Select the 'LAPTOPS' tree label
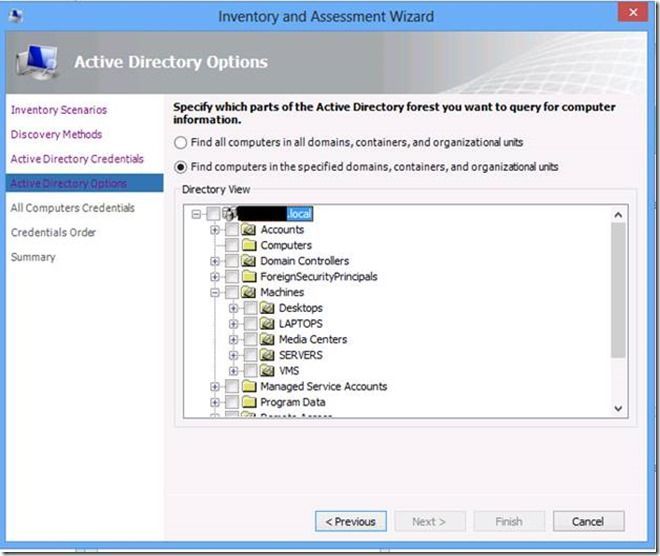Image resolution: width=660 pixels, height=556 pixels. 301,324
